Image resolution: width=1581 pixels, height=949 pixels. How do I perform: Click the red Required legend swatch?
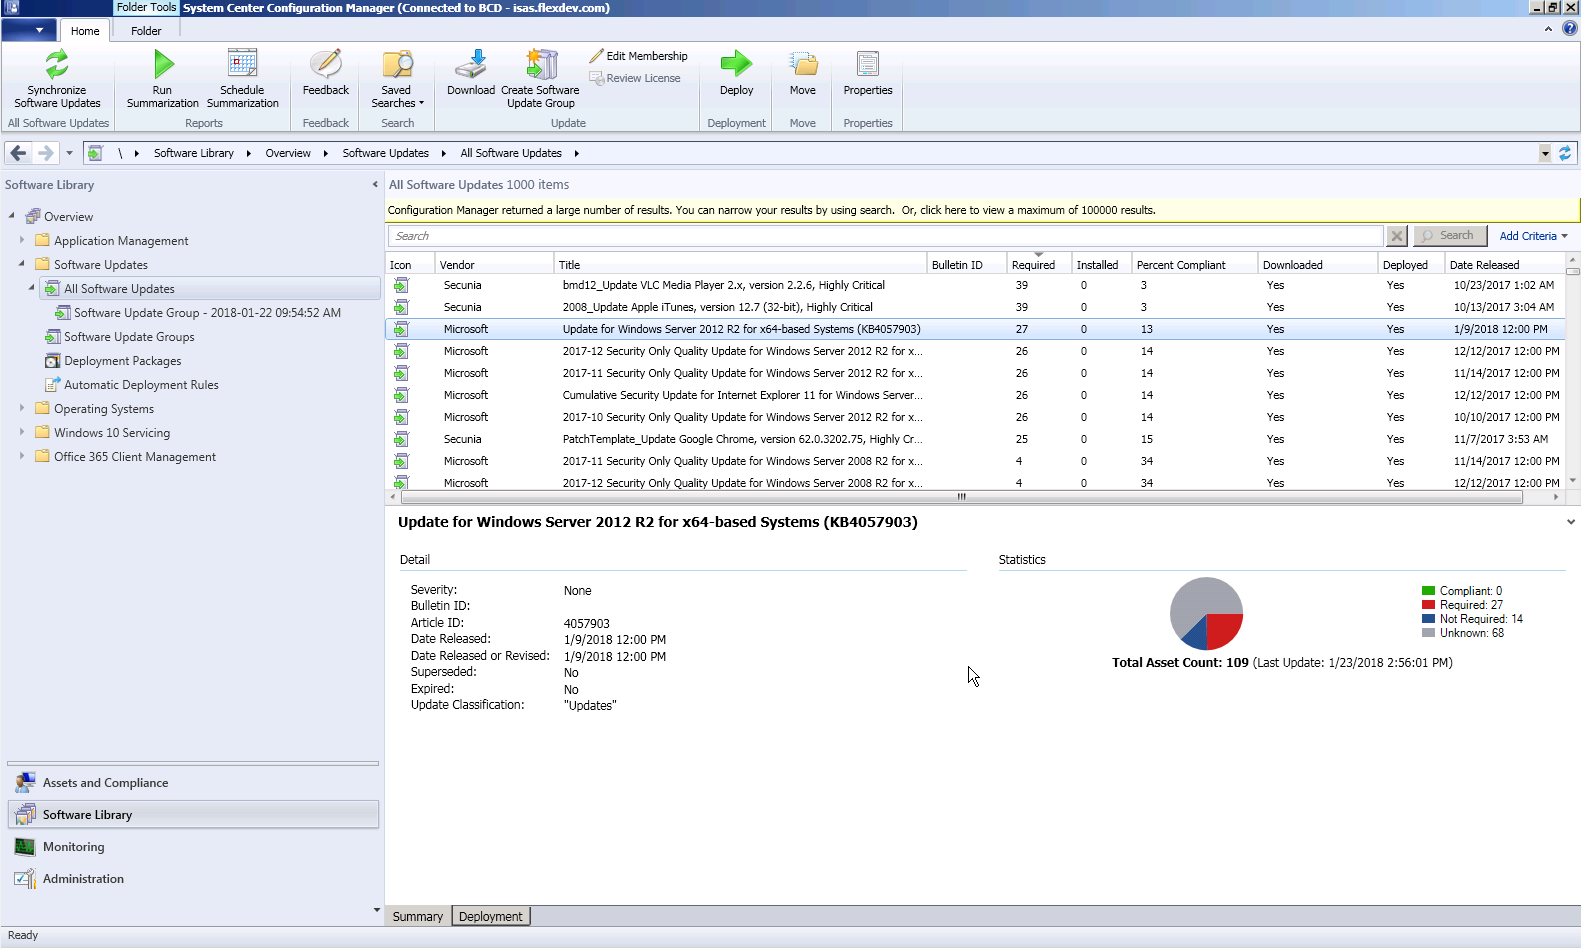click(1428, 605)
